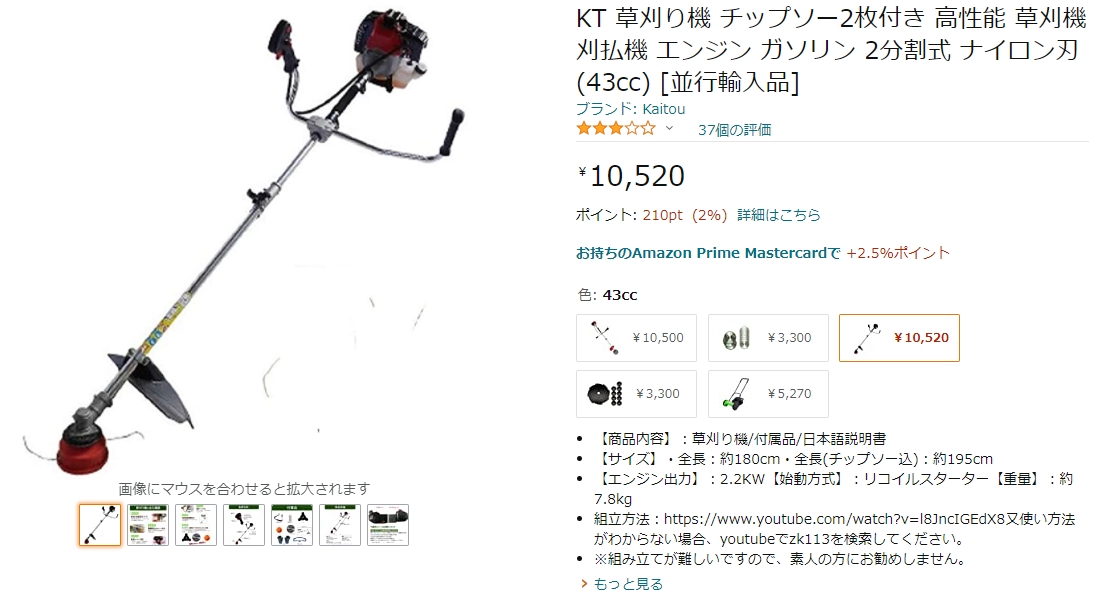Follow the Amazon Prime Mastercard offer link

click(x=708, y=253)
